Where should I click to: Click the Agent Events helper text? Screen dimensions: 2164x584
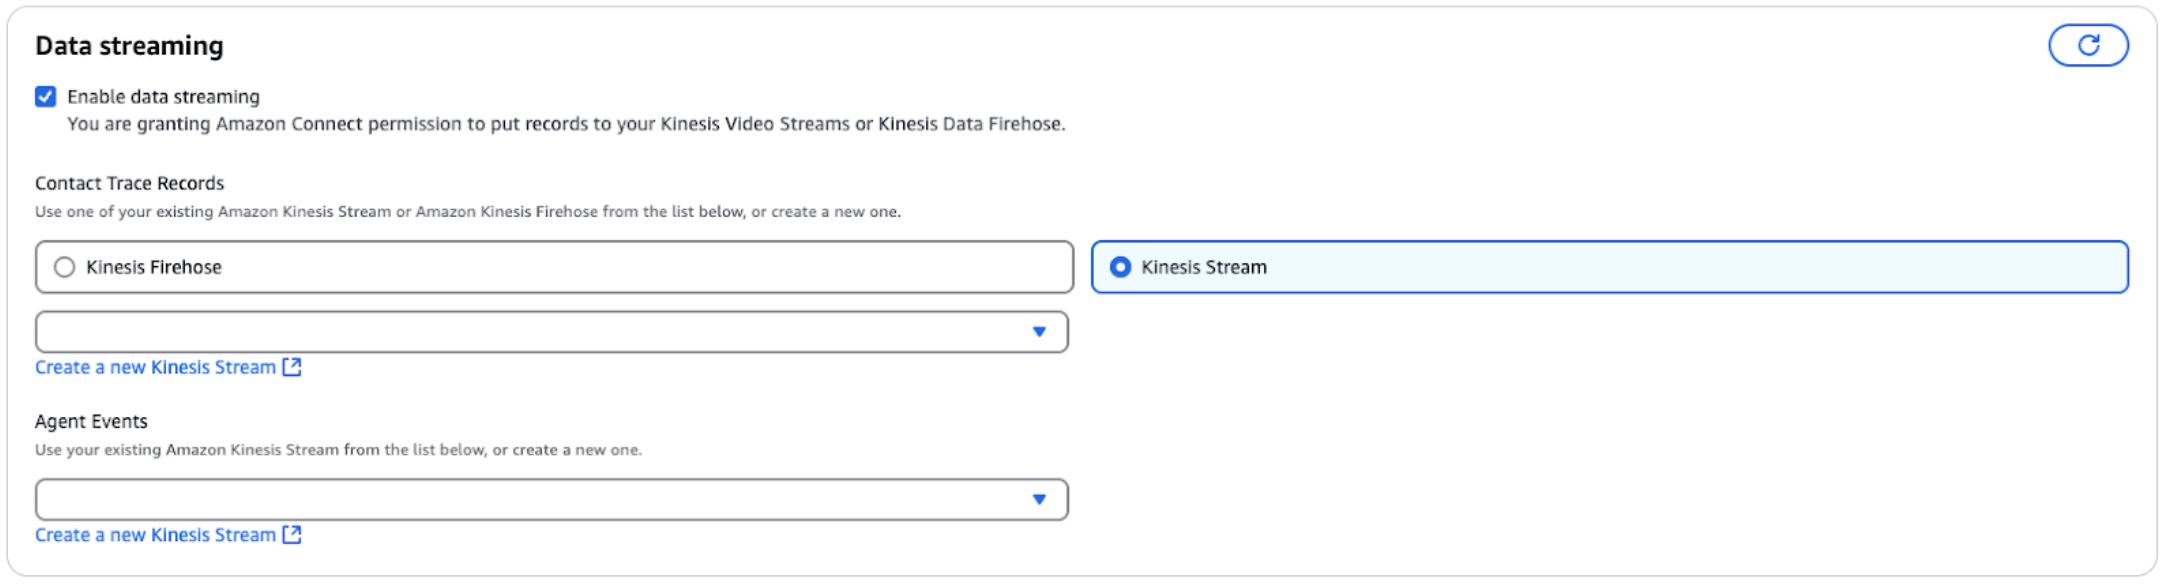(x=338, y=450)
